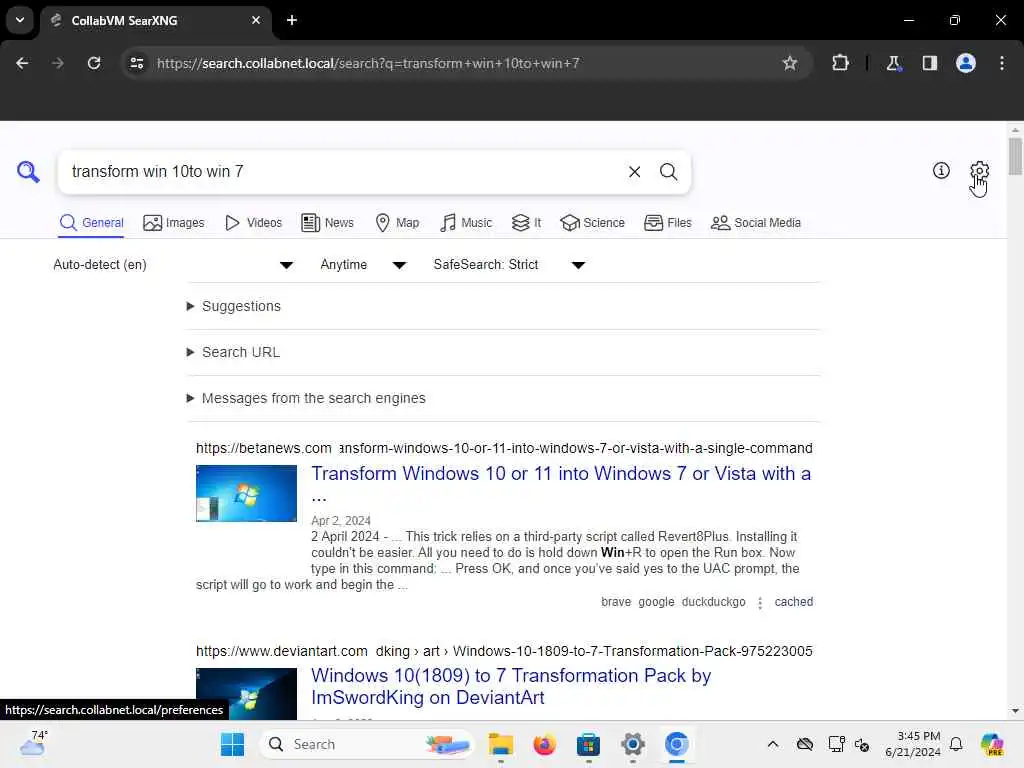Switch to the Map category
The width and height of the screenshot is (1024, 768).
(x=397, y=223)
